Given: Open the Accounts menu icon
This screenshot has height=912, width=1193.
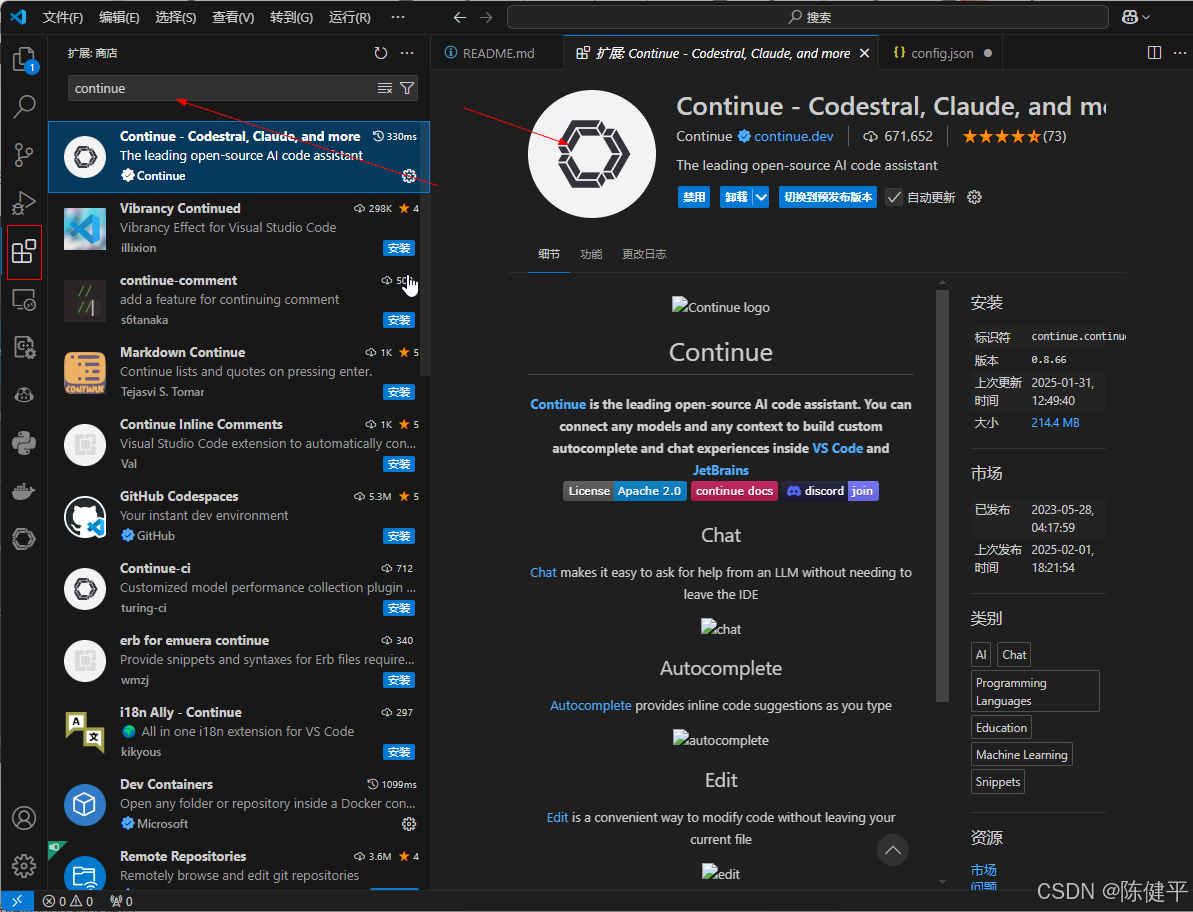Looking at the screenshot, I should [24, 818].
